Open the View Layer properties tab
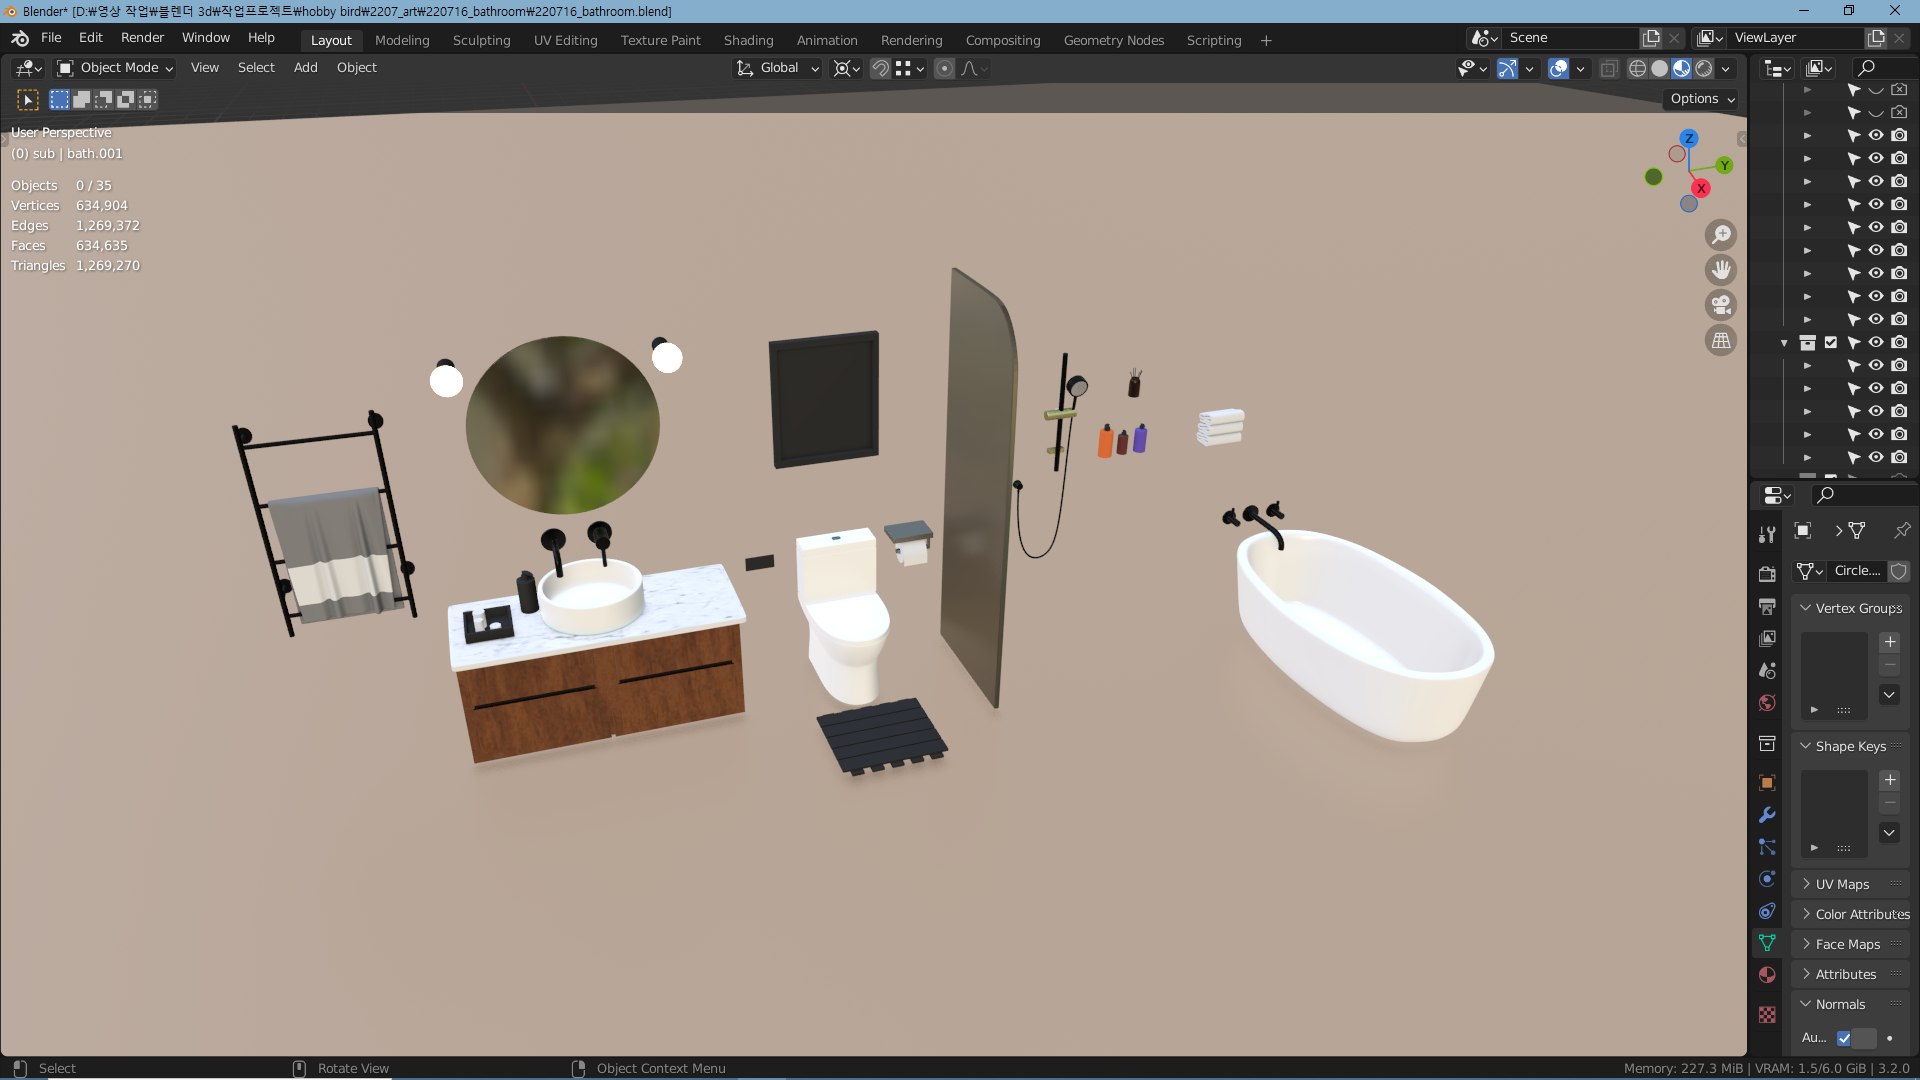This screenshot has width=1920, height=1080. [1767, 638]
